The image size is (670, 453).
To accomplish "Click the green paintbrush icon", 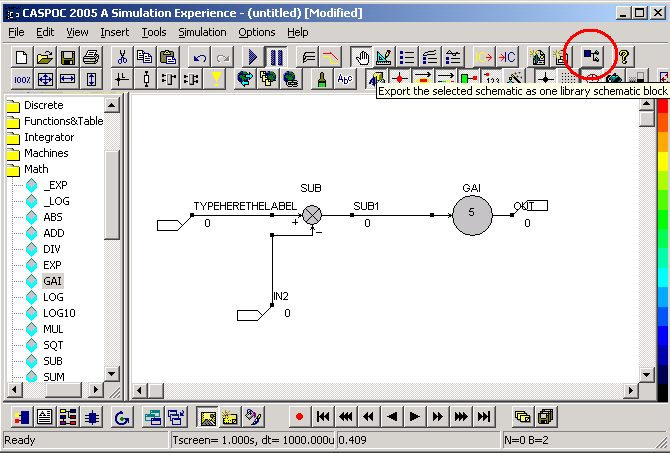I will pyautogui.click(x=322, y=79).
